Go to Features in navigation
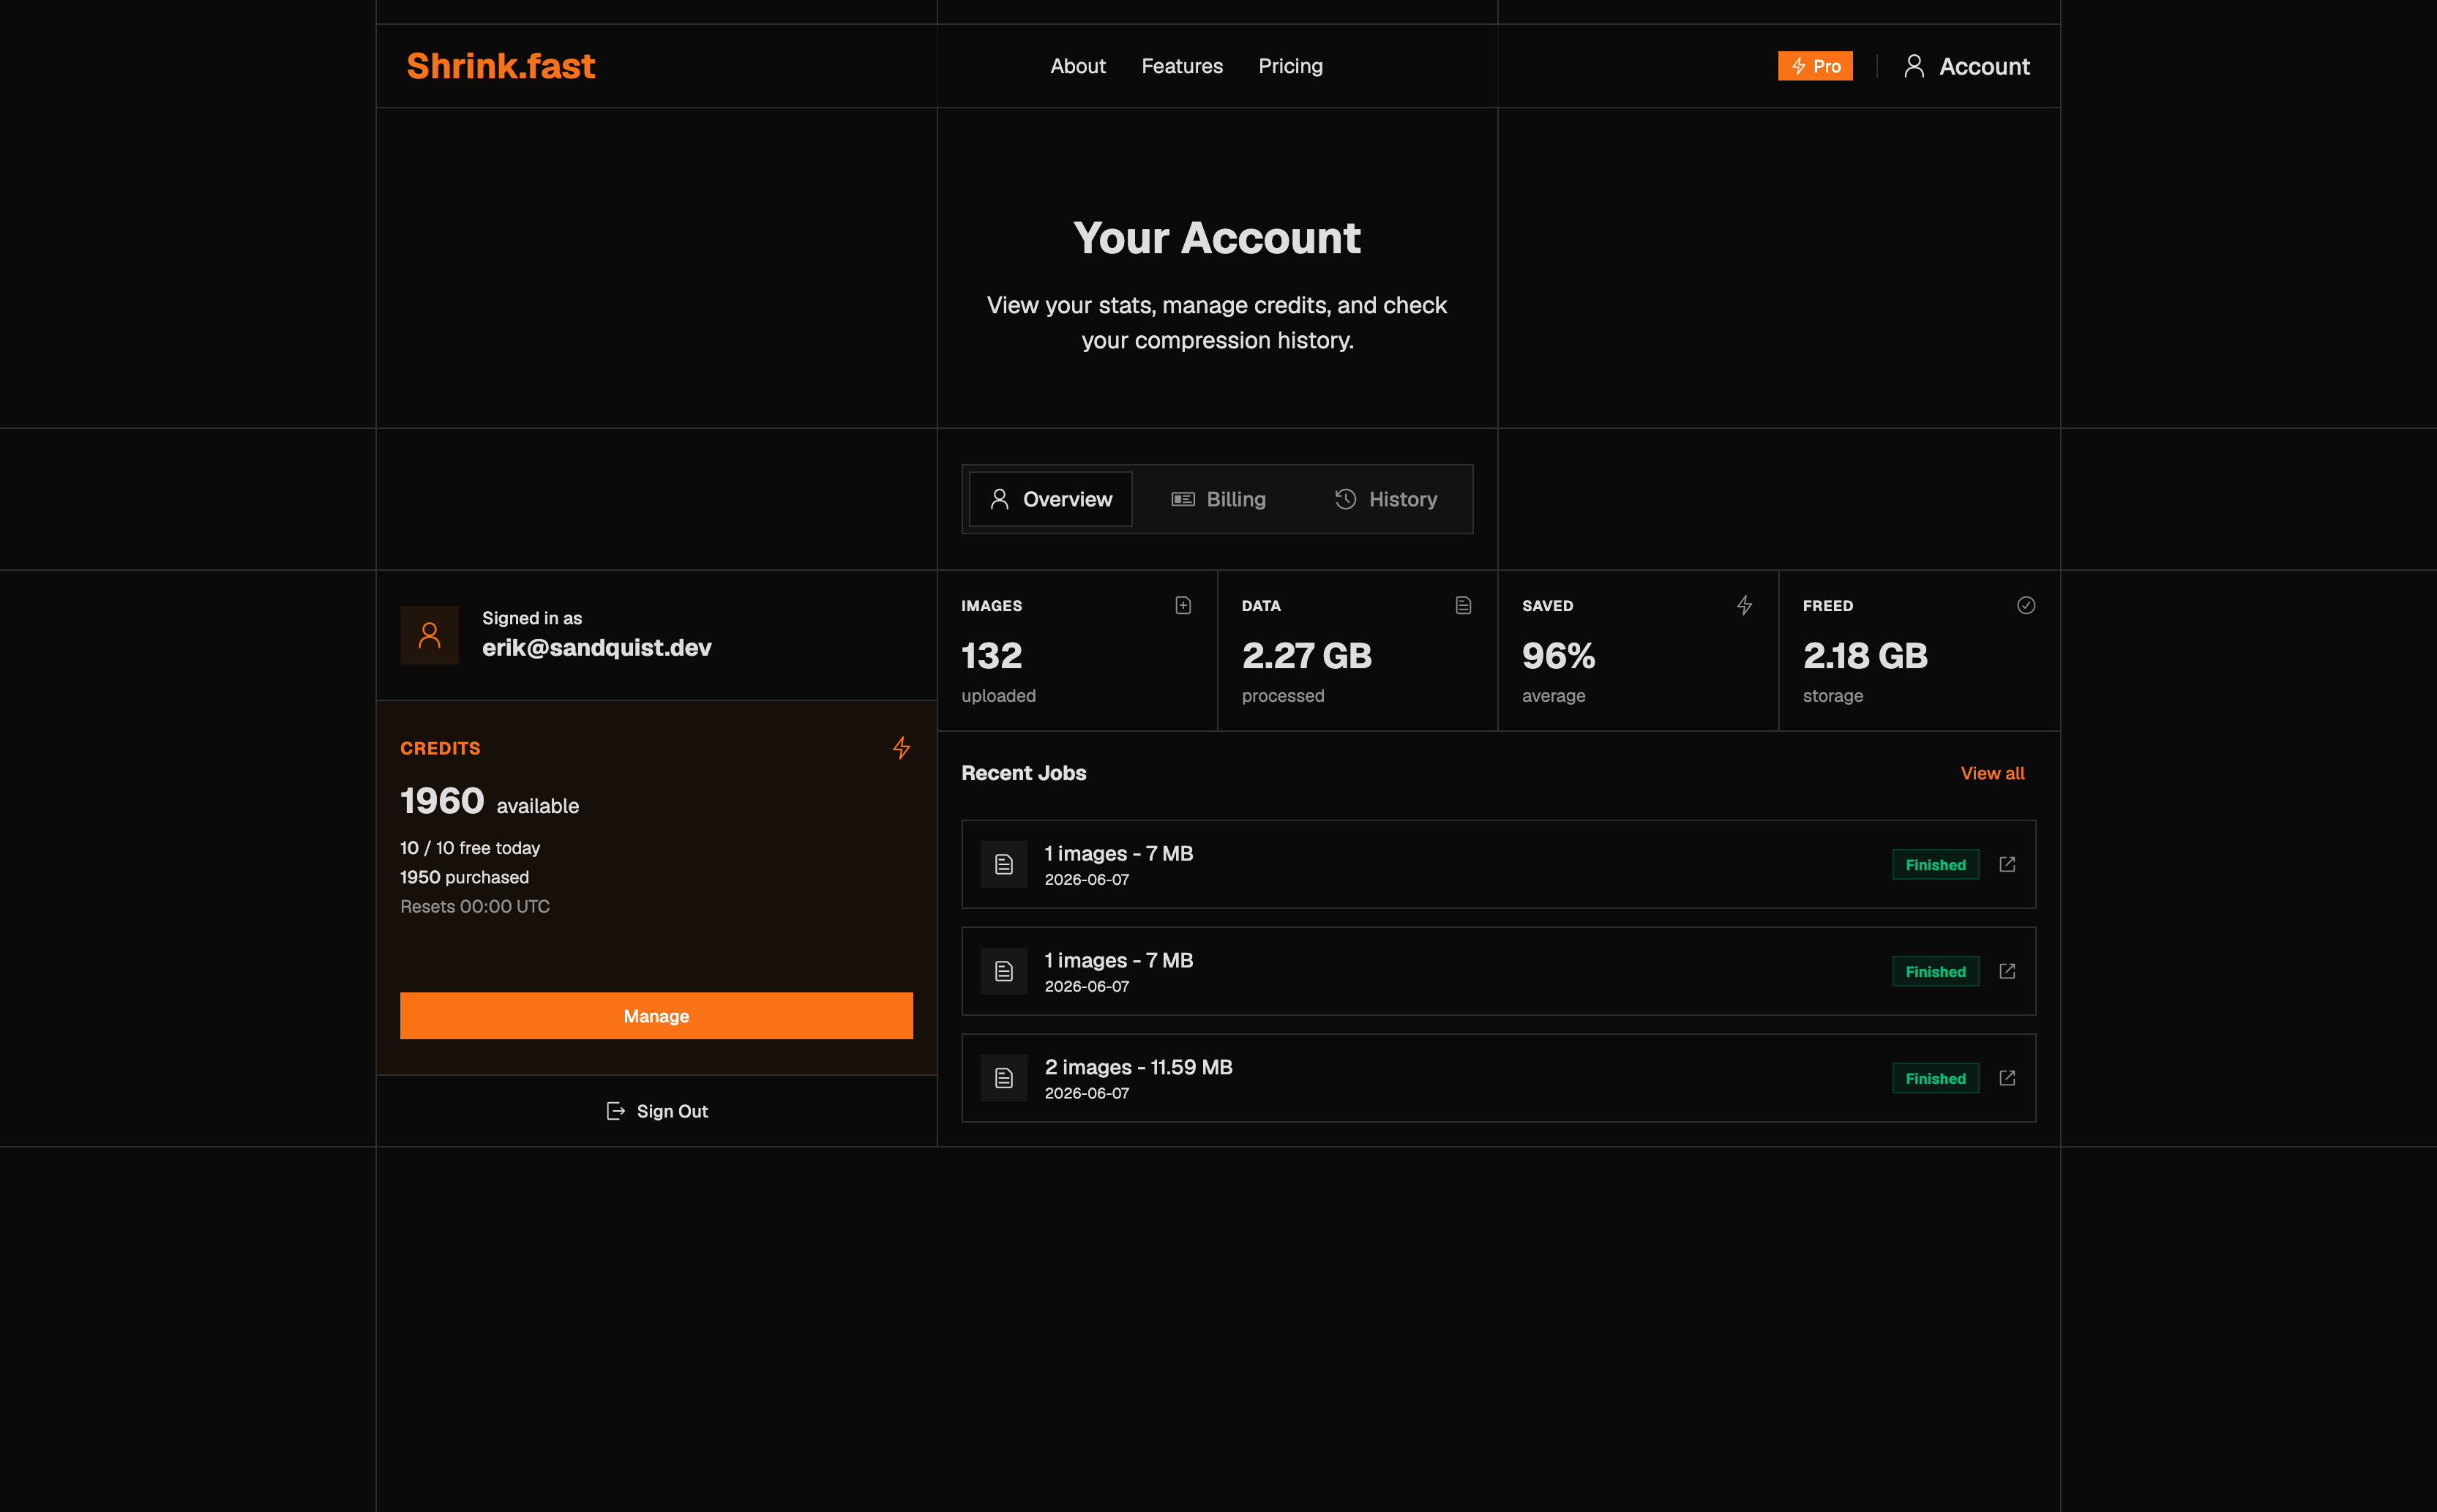This screenshot has width=2437, height=1512. tap(1182, 66)
